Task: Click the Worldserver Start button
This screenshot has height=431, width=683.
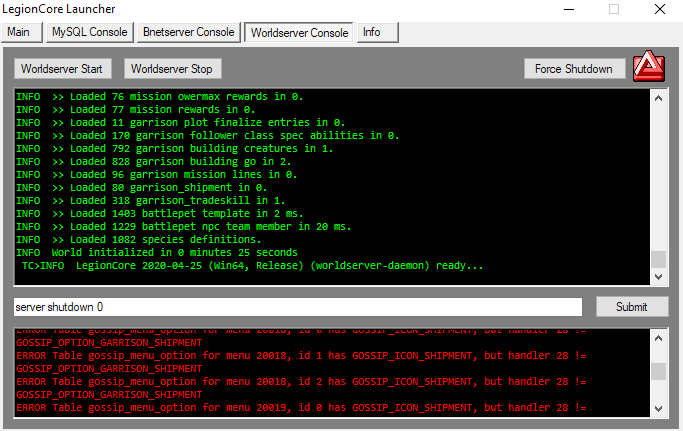Action: (62, 69)
